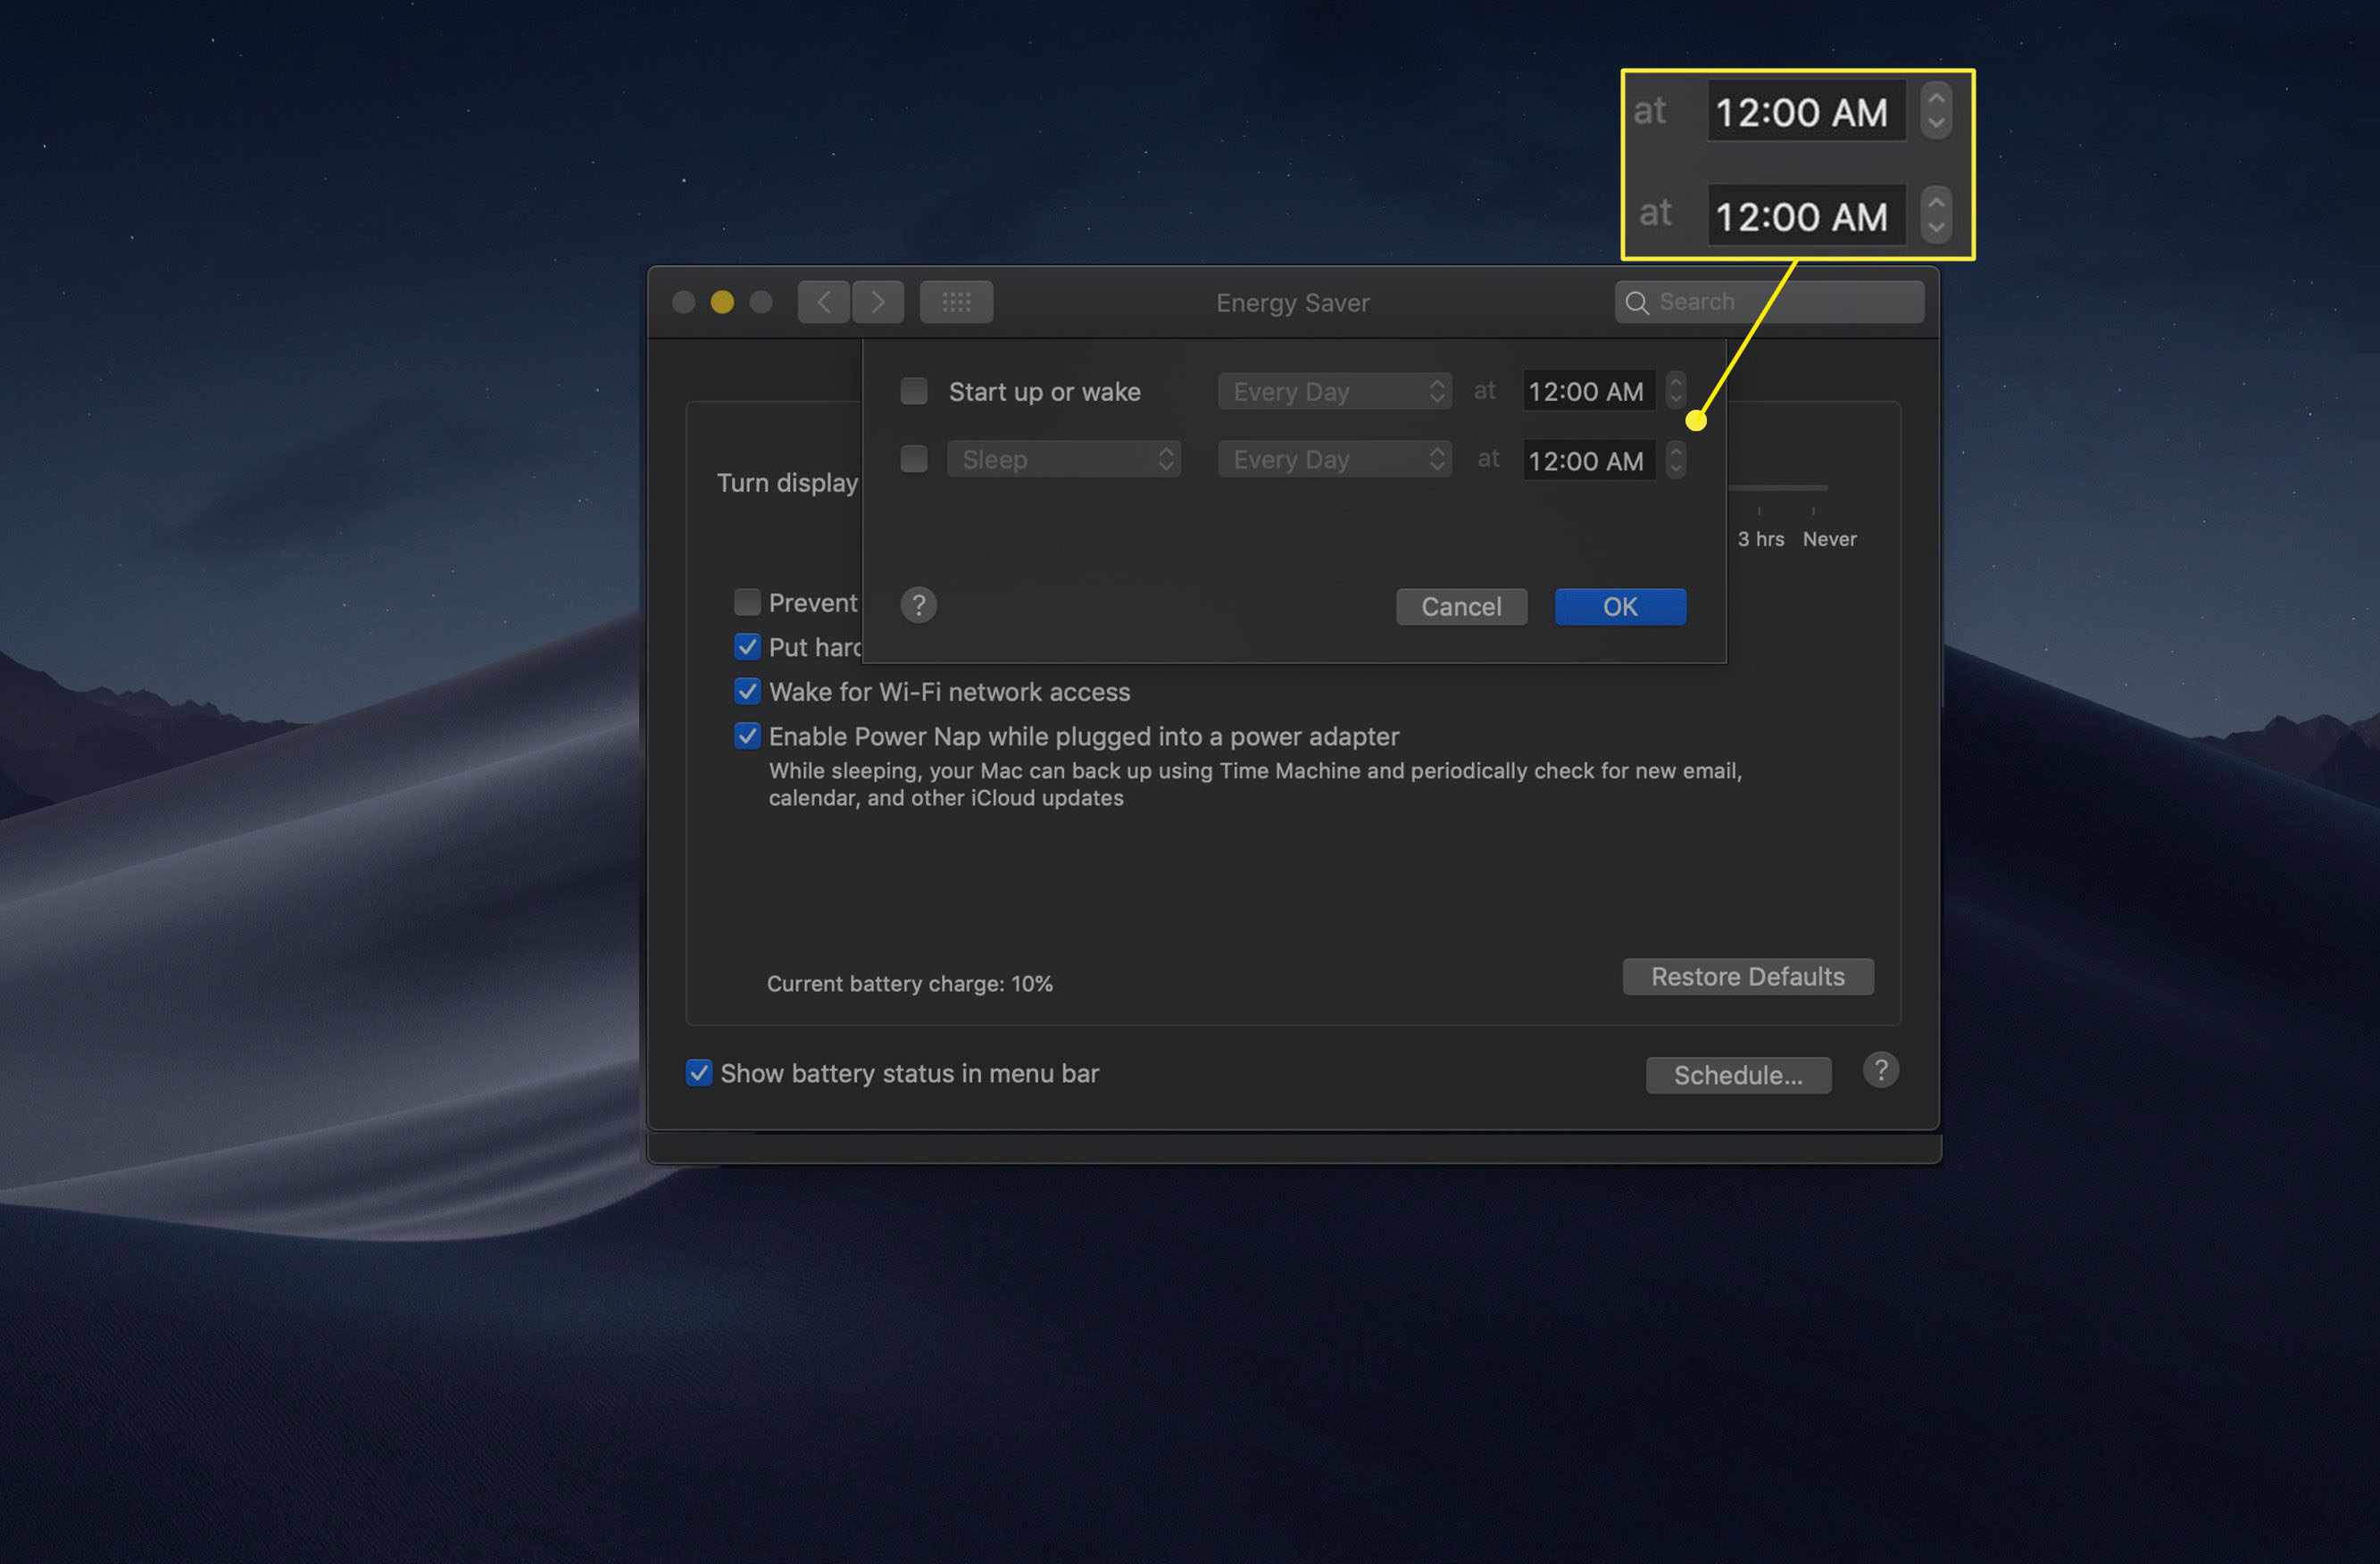Image resolution: width=2380 pixels, height=1564 pixels.
Task: Click the Help question mark icon
Action: (x=920, y=604)
